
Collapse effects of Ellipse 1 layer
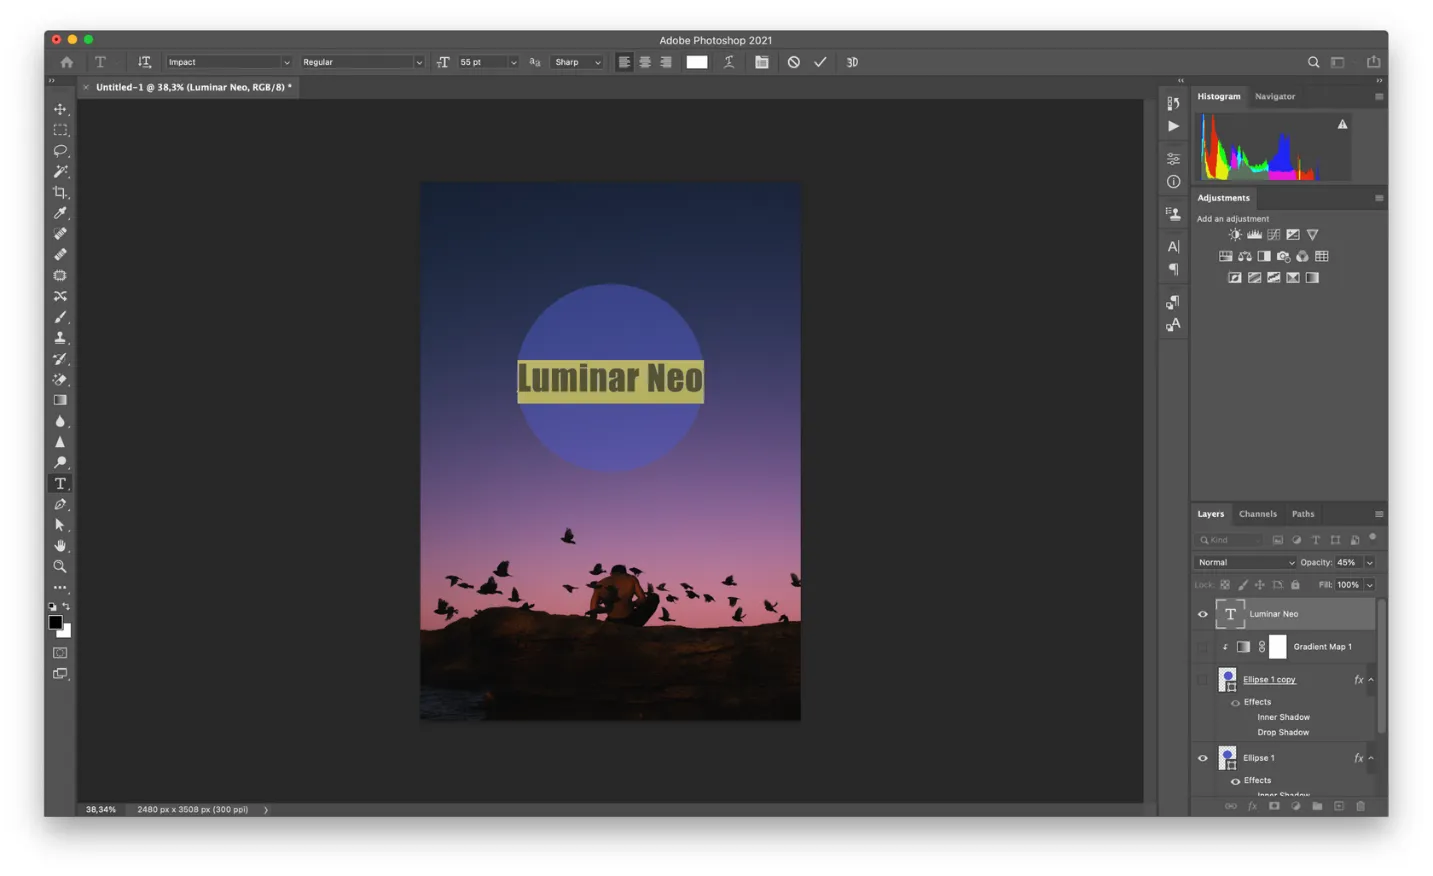1371,758
